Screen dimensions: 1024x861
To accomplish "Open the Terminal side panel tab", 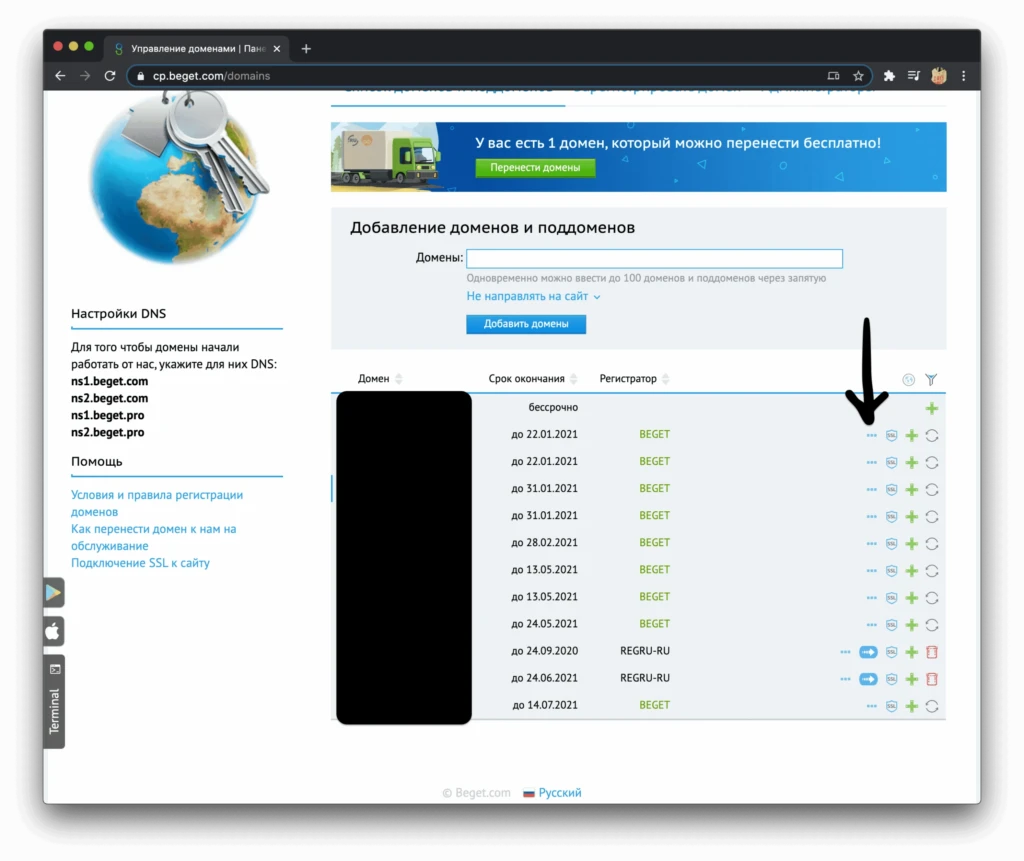I will 54,702.
